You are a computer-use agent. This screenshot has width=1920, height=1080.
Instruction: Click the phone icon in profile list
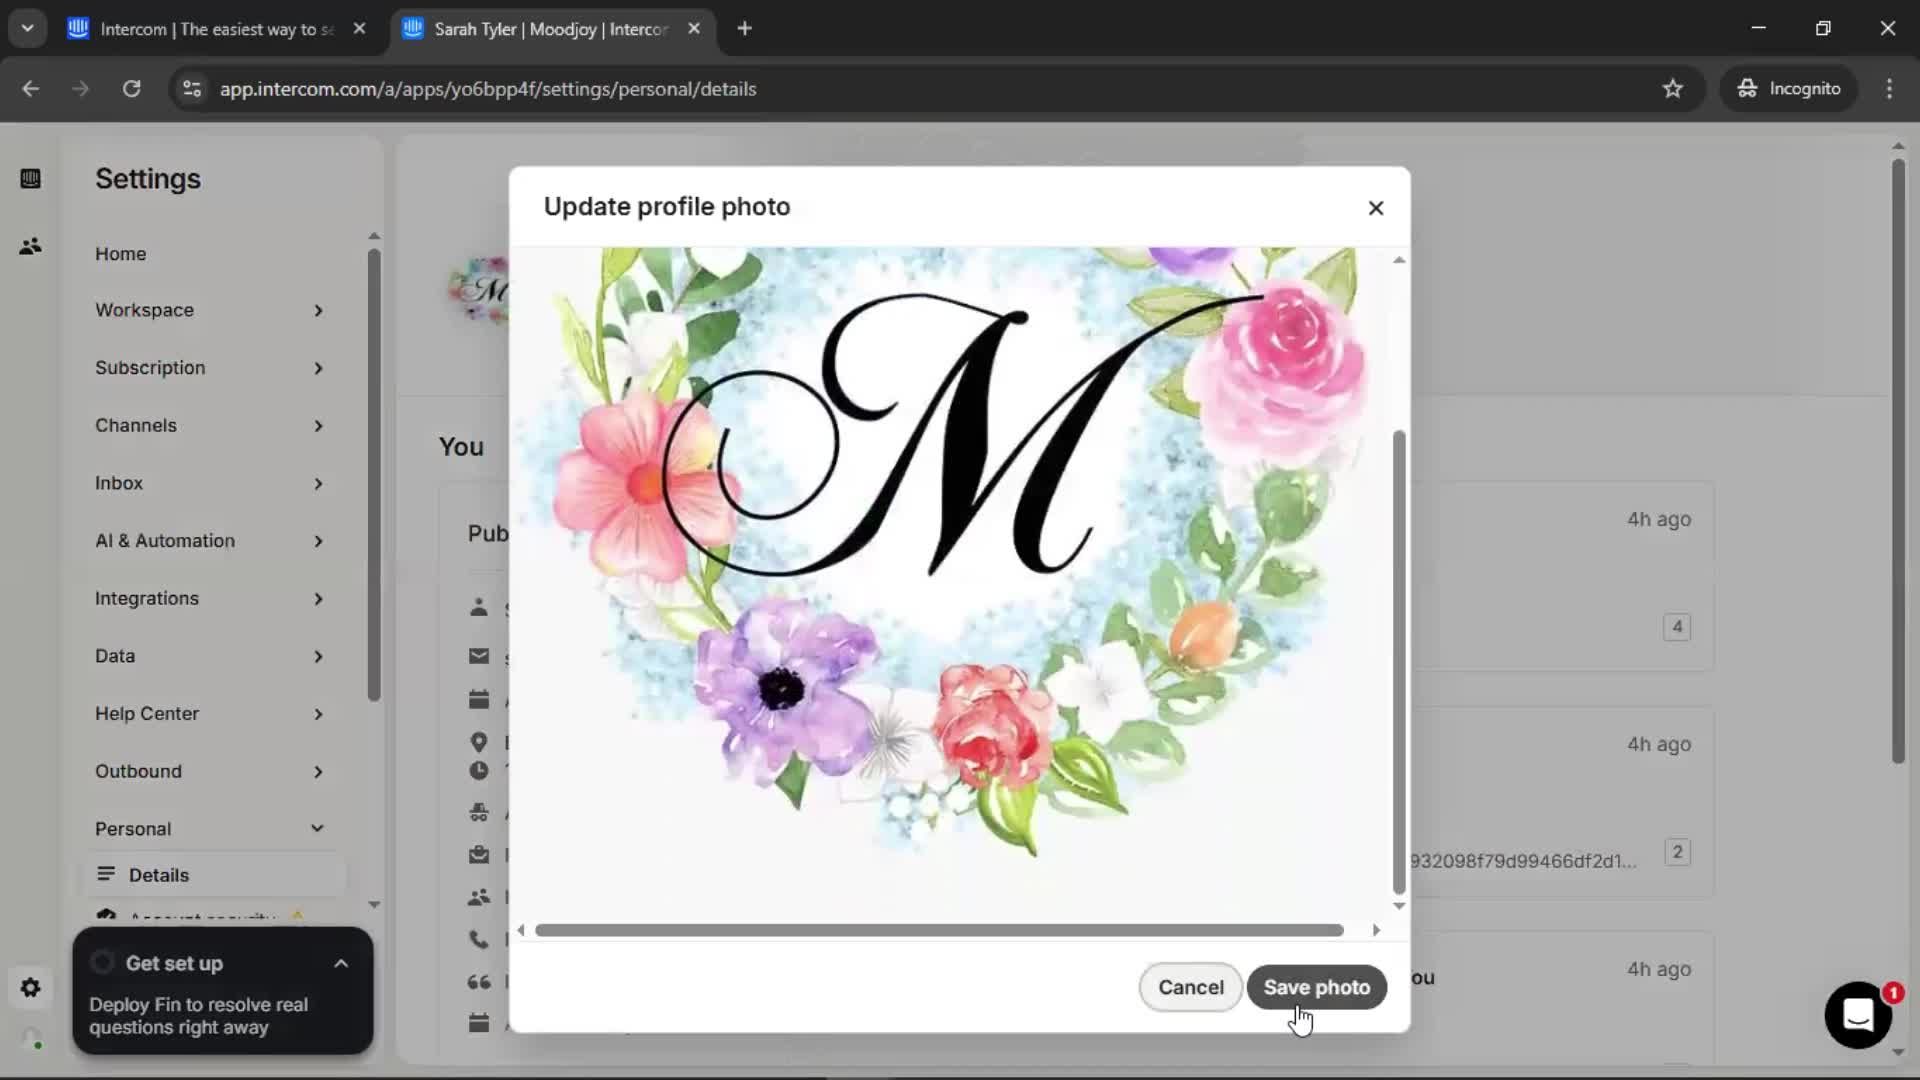tap(479, 940)
